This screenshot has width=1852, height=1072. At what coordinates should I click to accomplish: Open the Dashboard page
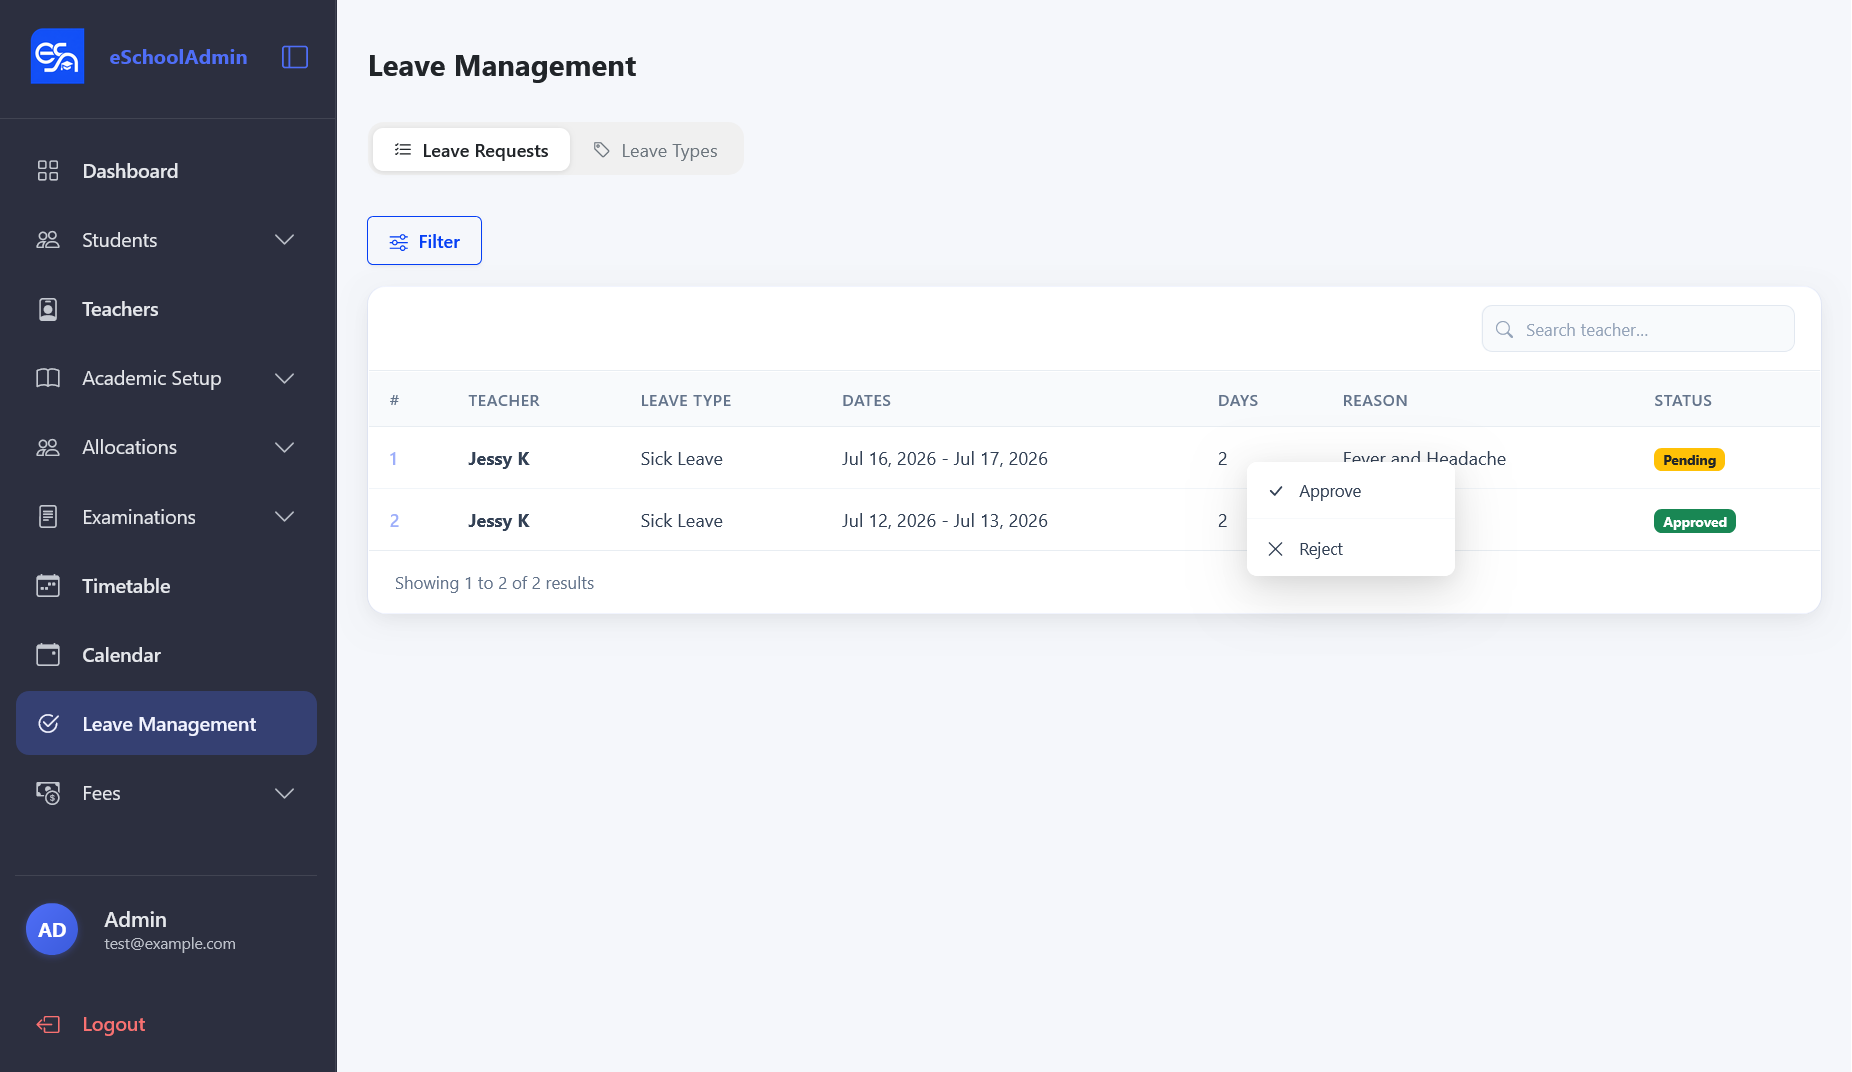(166, 171)
